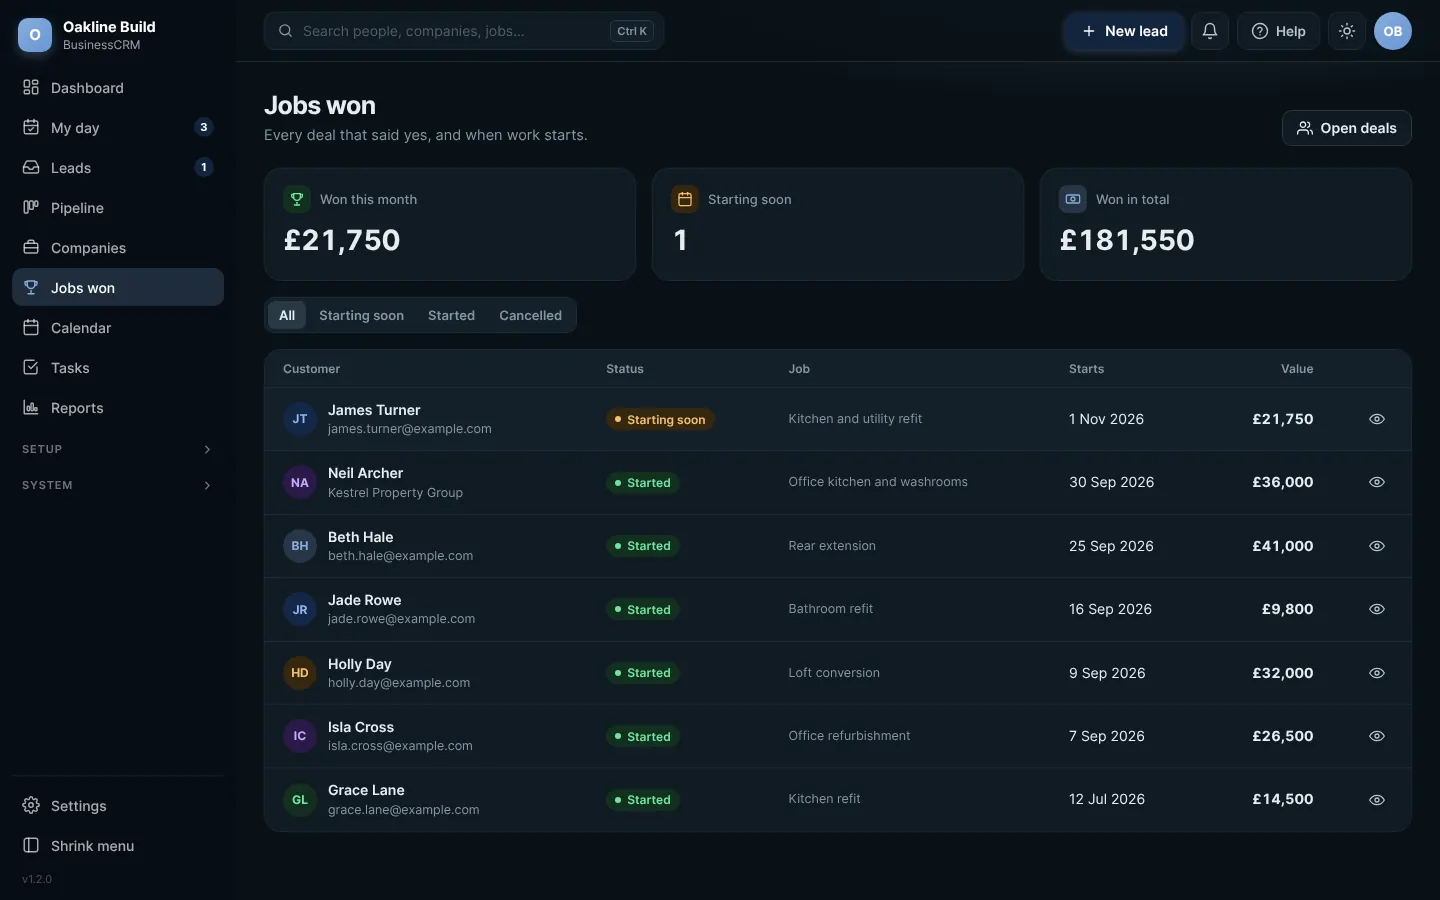
Task: Focus the search people, companies, jobs field
Action: point(464,31)
